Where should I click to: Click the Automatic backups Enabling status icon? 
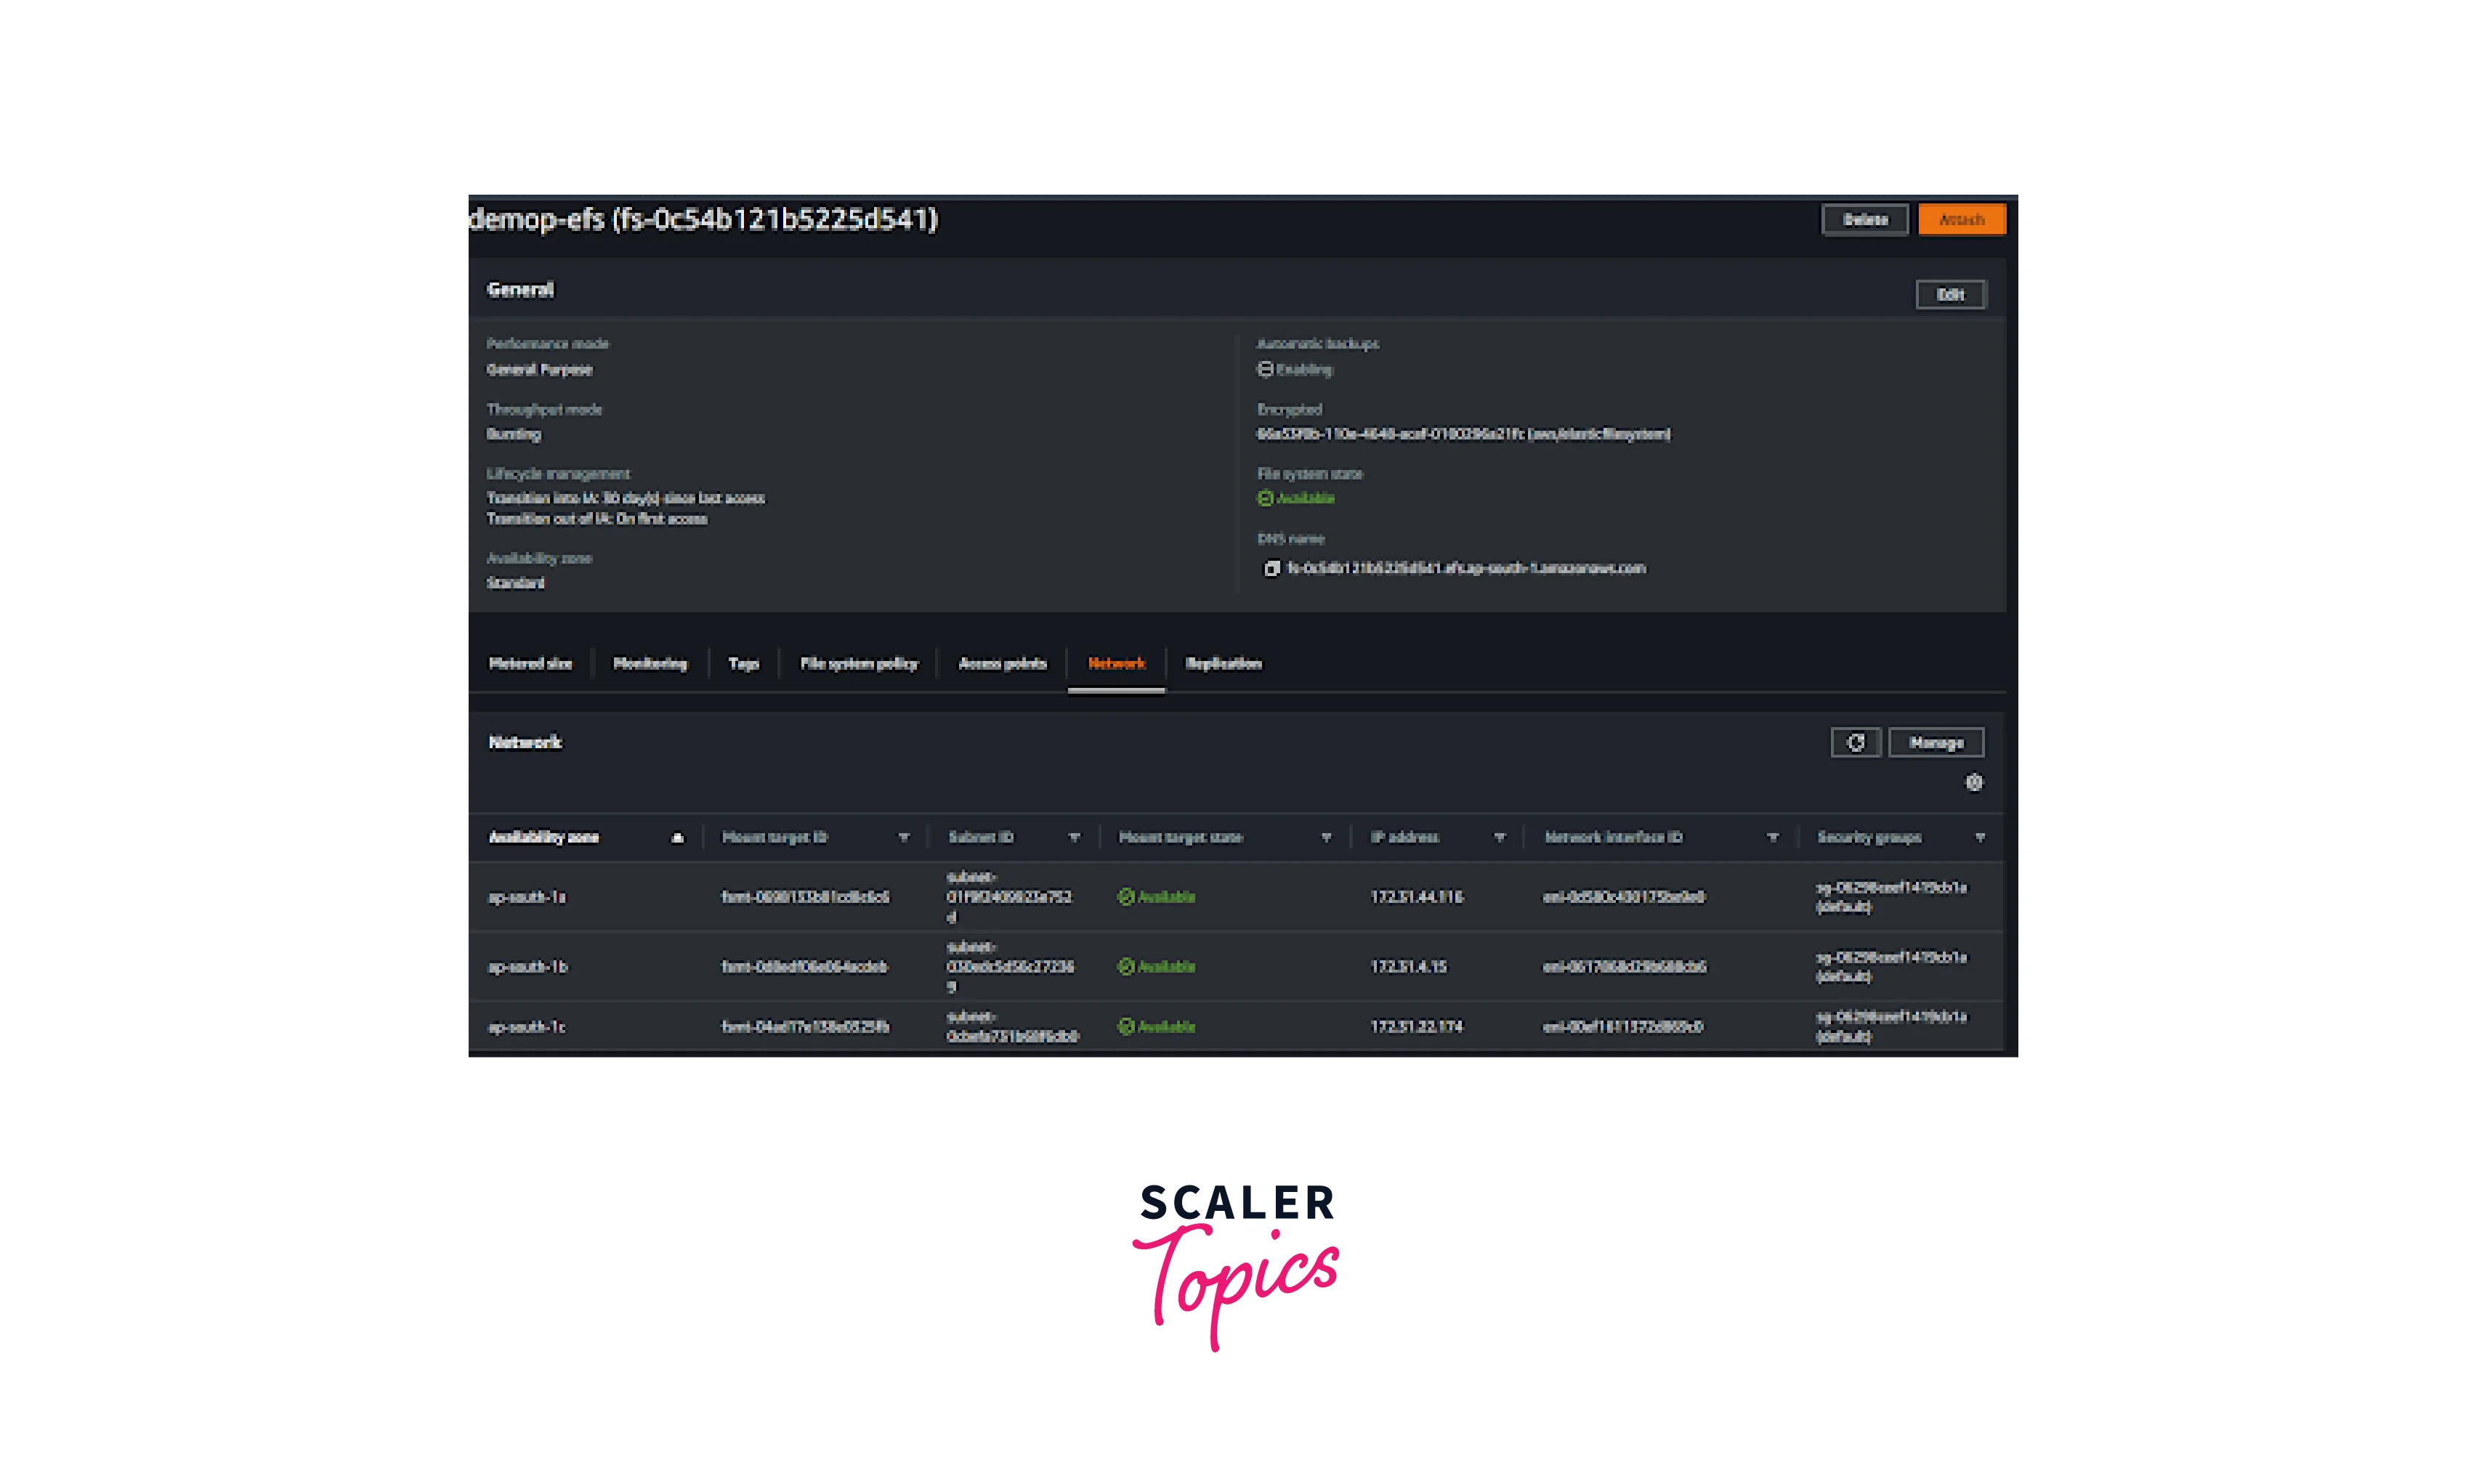pos(1265,369)
